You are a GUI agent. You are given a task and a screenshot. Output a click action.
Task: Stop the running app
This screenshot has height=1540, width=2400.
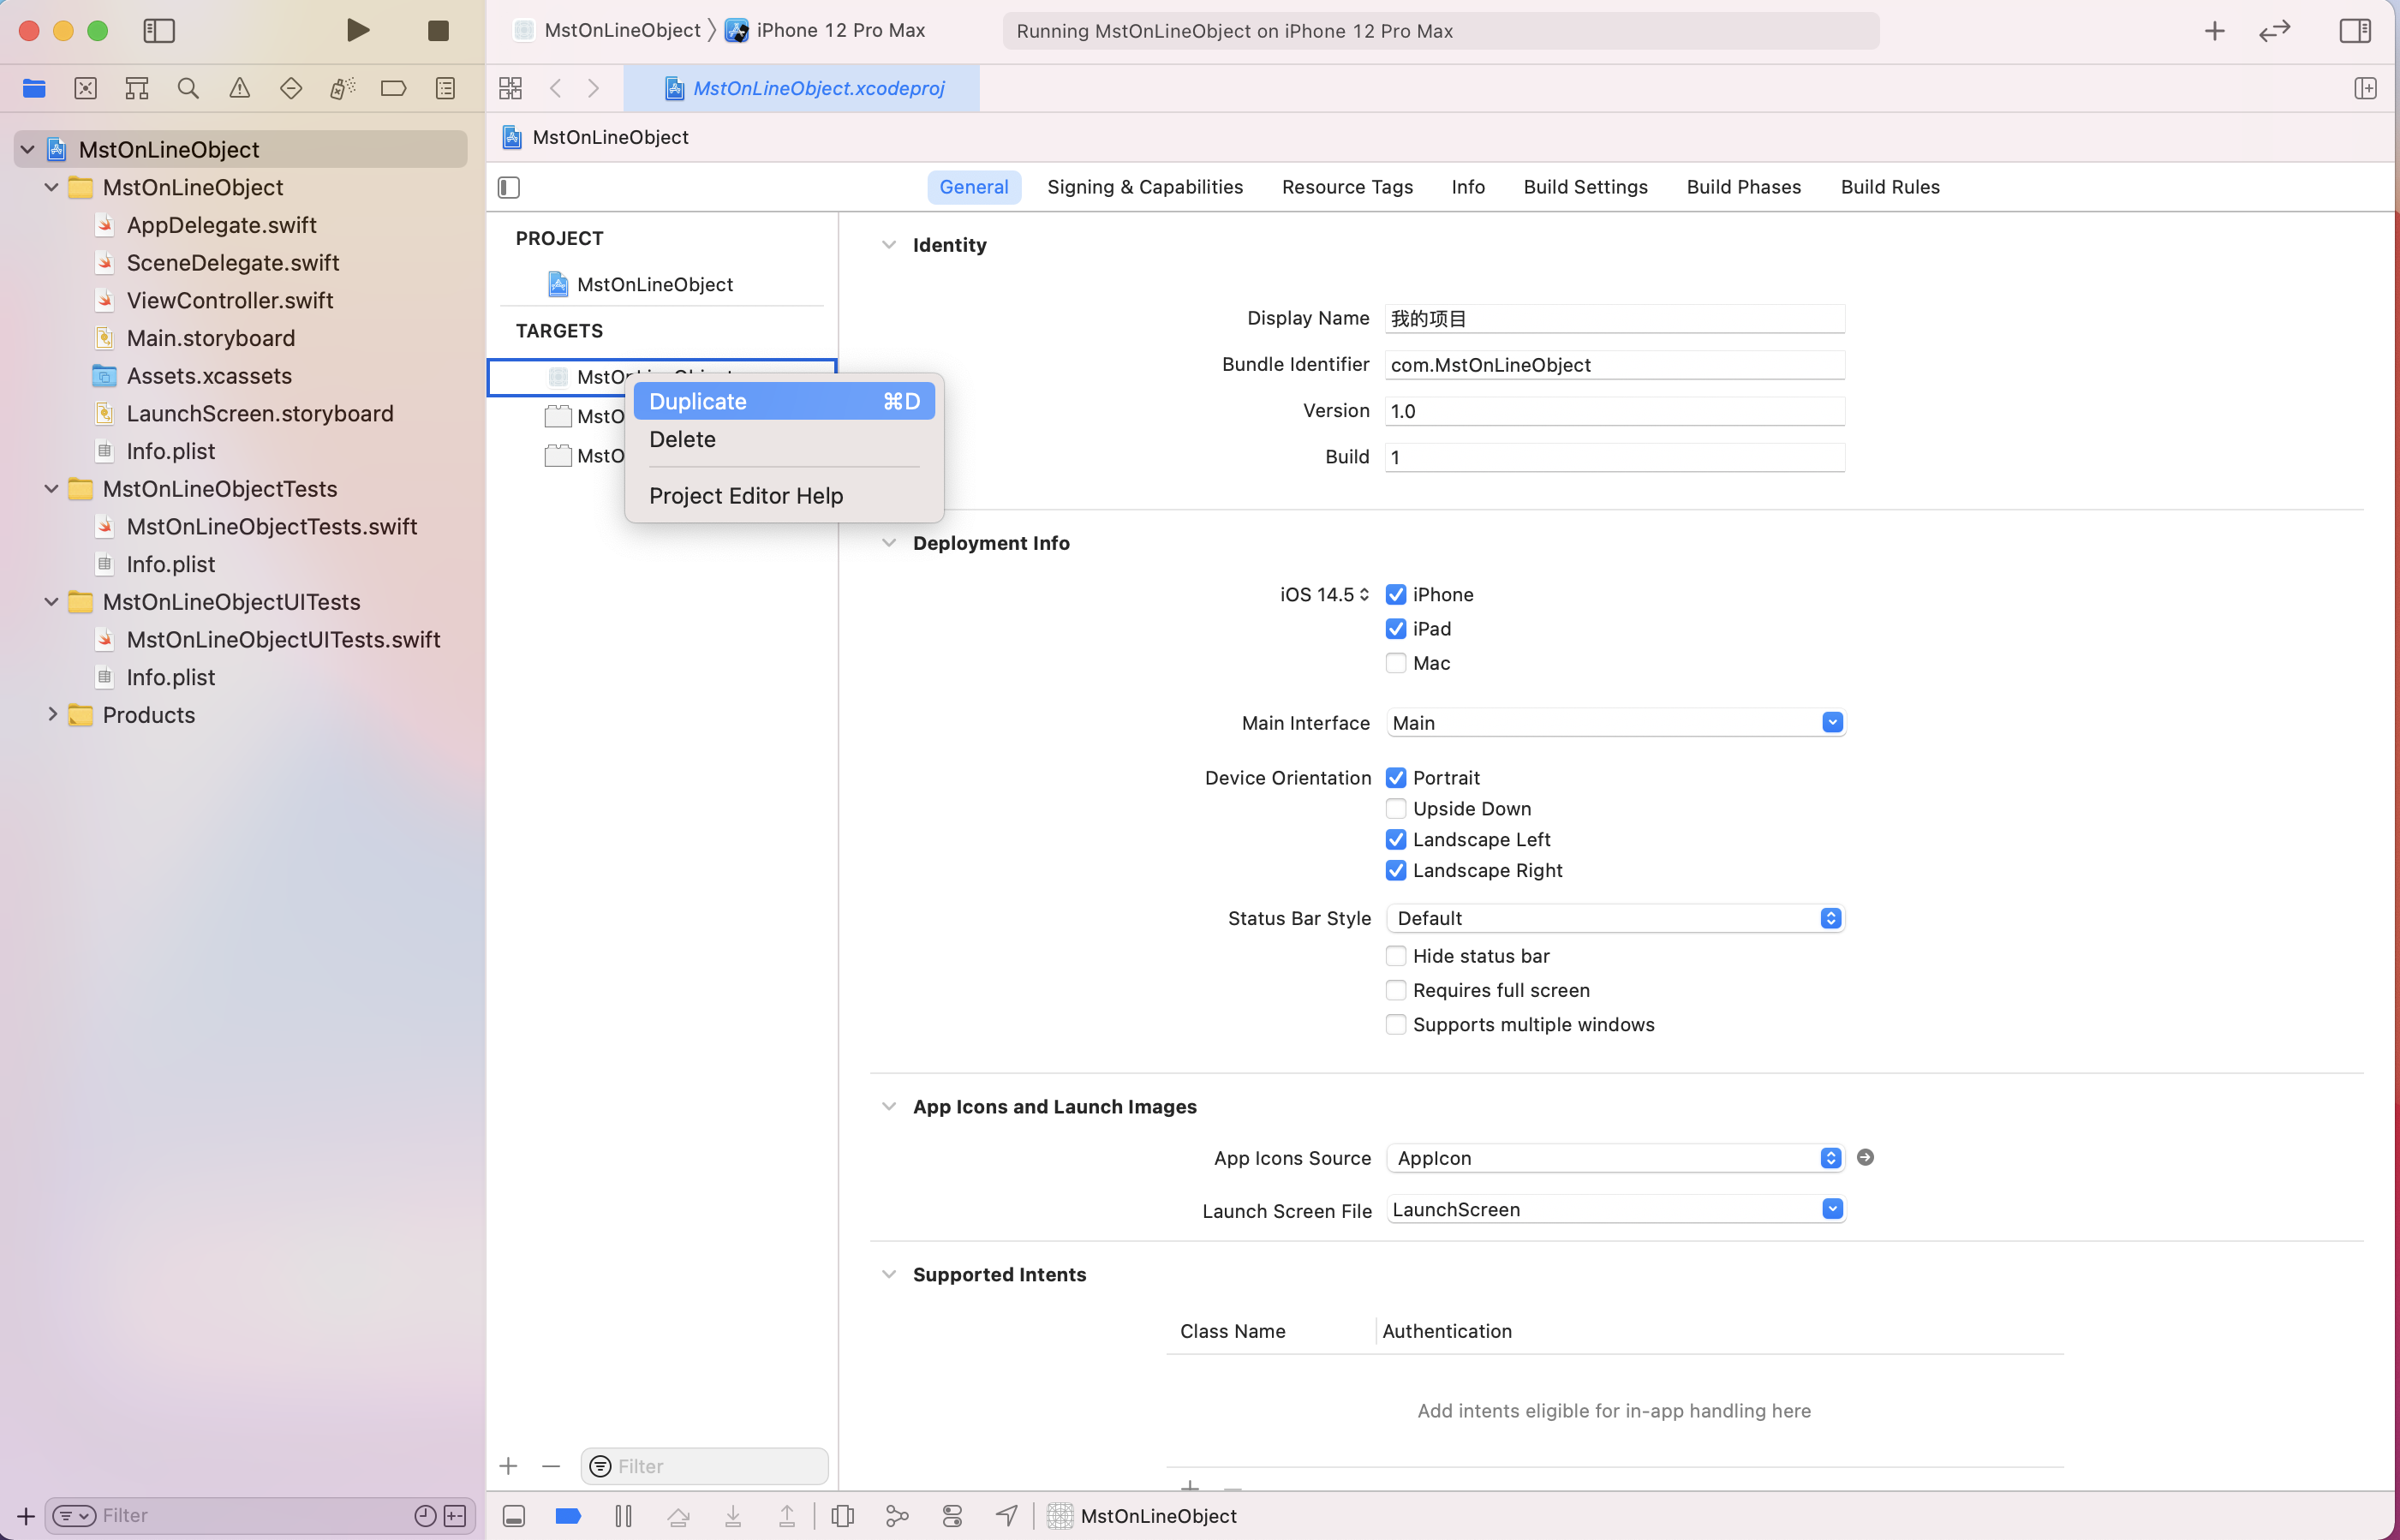438,31
